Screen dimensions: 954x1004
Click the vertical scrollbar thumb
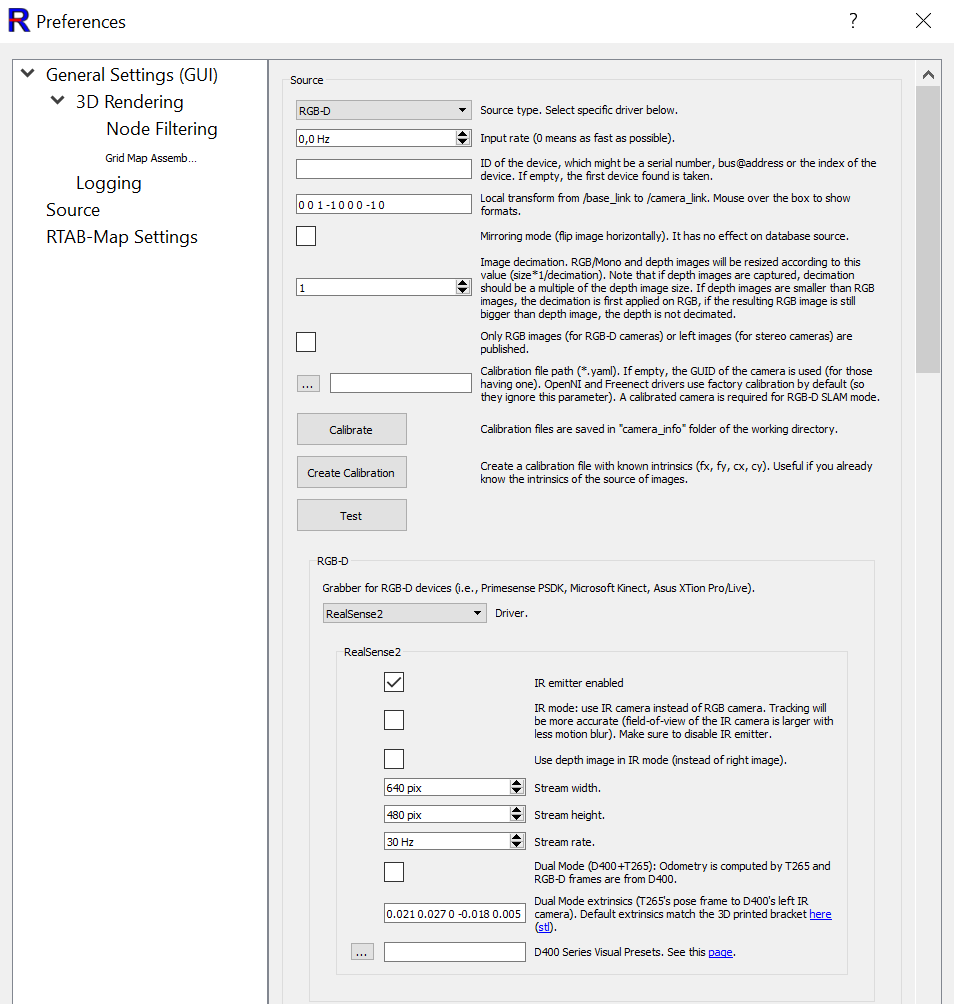click(x=928, y=229)
